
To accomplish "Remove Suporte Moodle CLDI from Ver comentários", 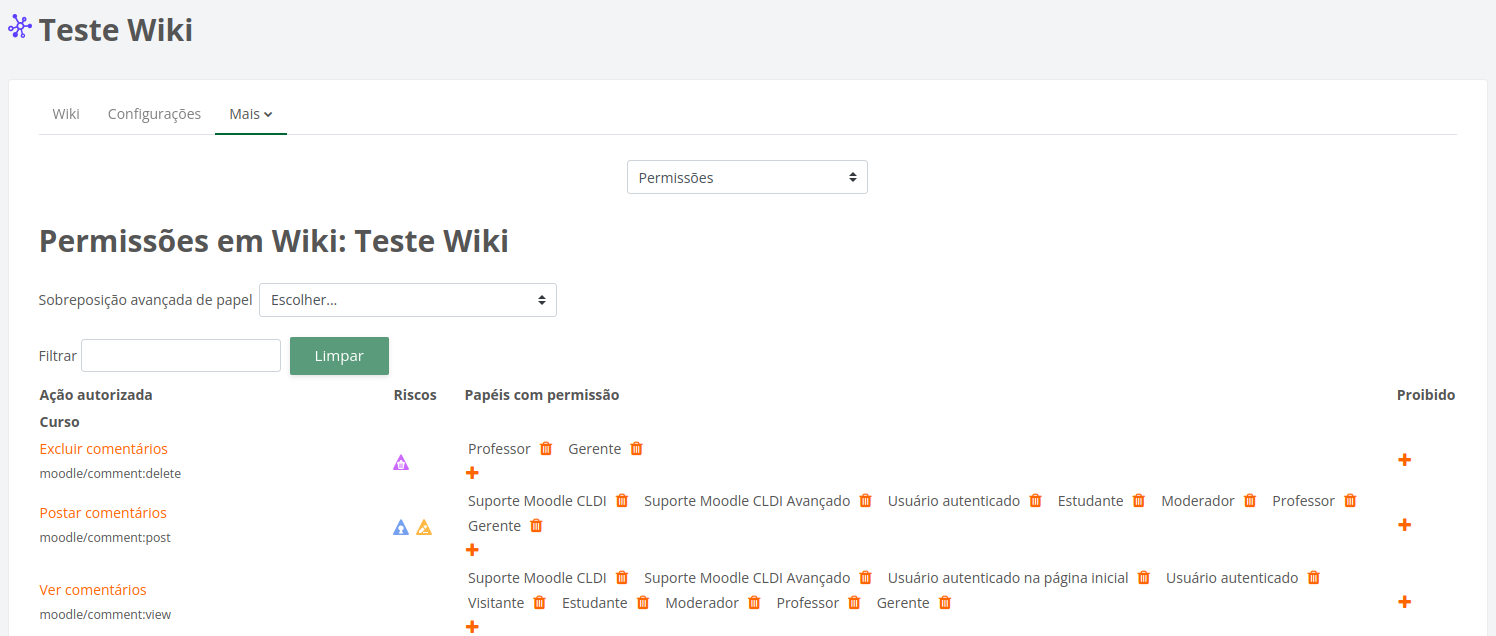I will pos(621,577).
